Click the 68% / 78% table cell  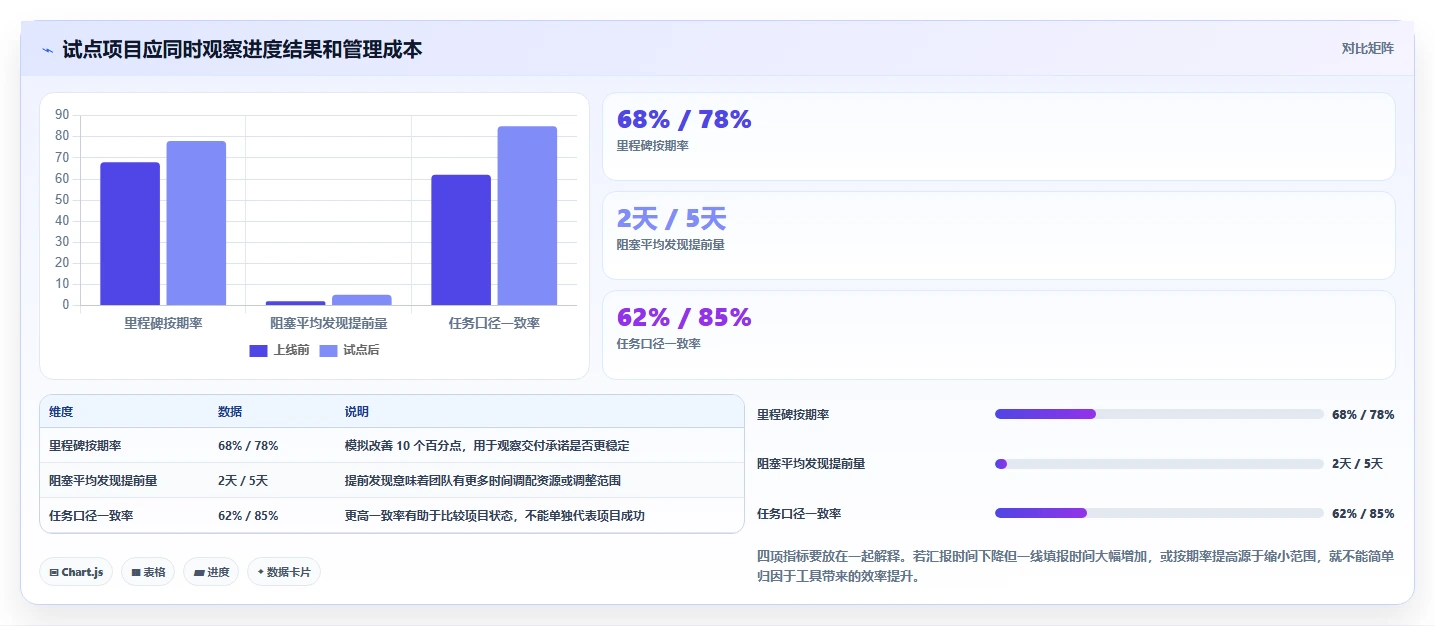248,446
